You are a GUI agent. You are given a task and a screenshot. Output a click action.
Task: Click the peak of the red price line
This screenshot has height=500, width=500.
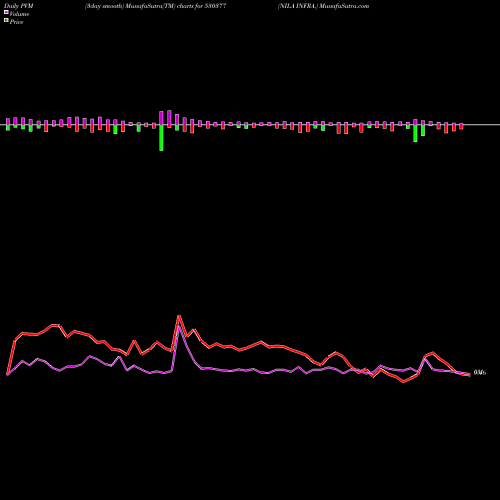pos(179,316)
